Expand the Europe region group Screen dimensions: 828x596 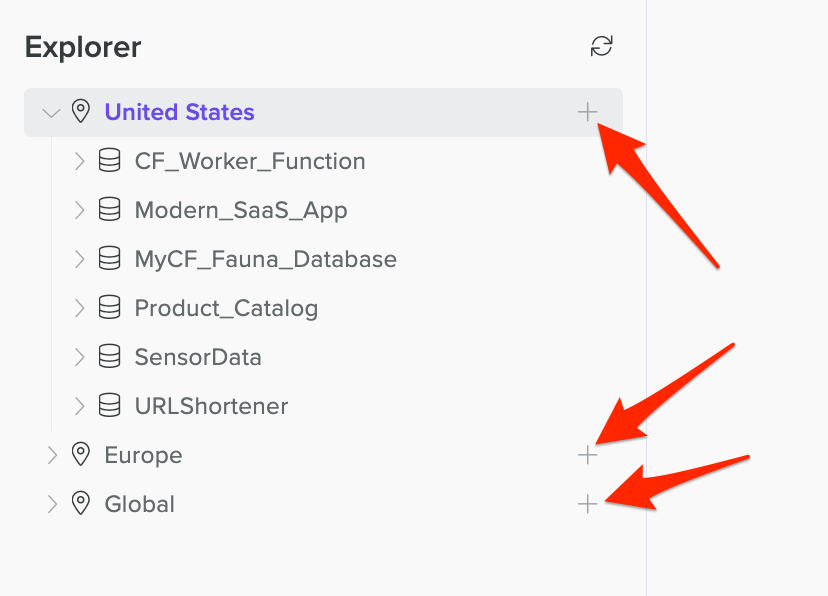[x=52, y=455]
